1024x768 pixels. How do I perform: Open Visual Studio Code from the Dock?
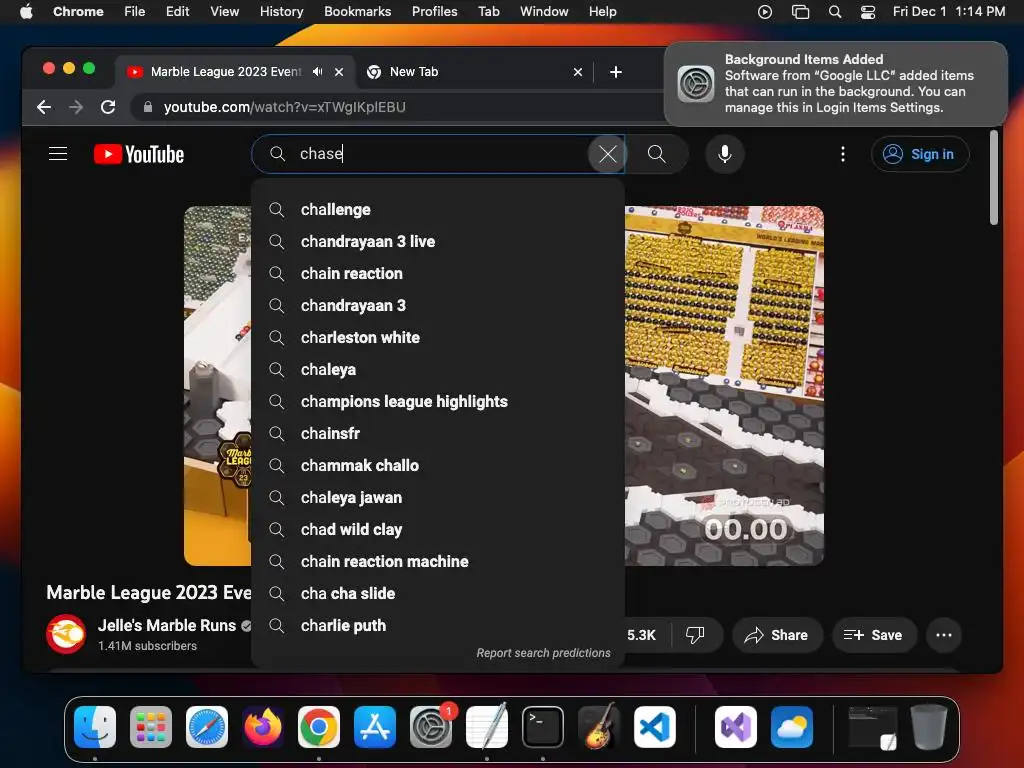pyautogui.click(x=655, y=727)
